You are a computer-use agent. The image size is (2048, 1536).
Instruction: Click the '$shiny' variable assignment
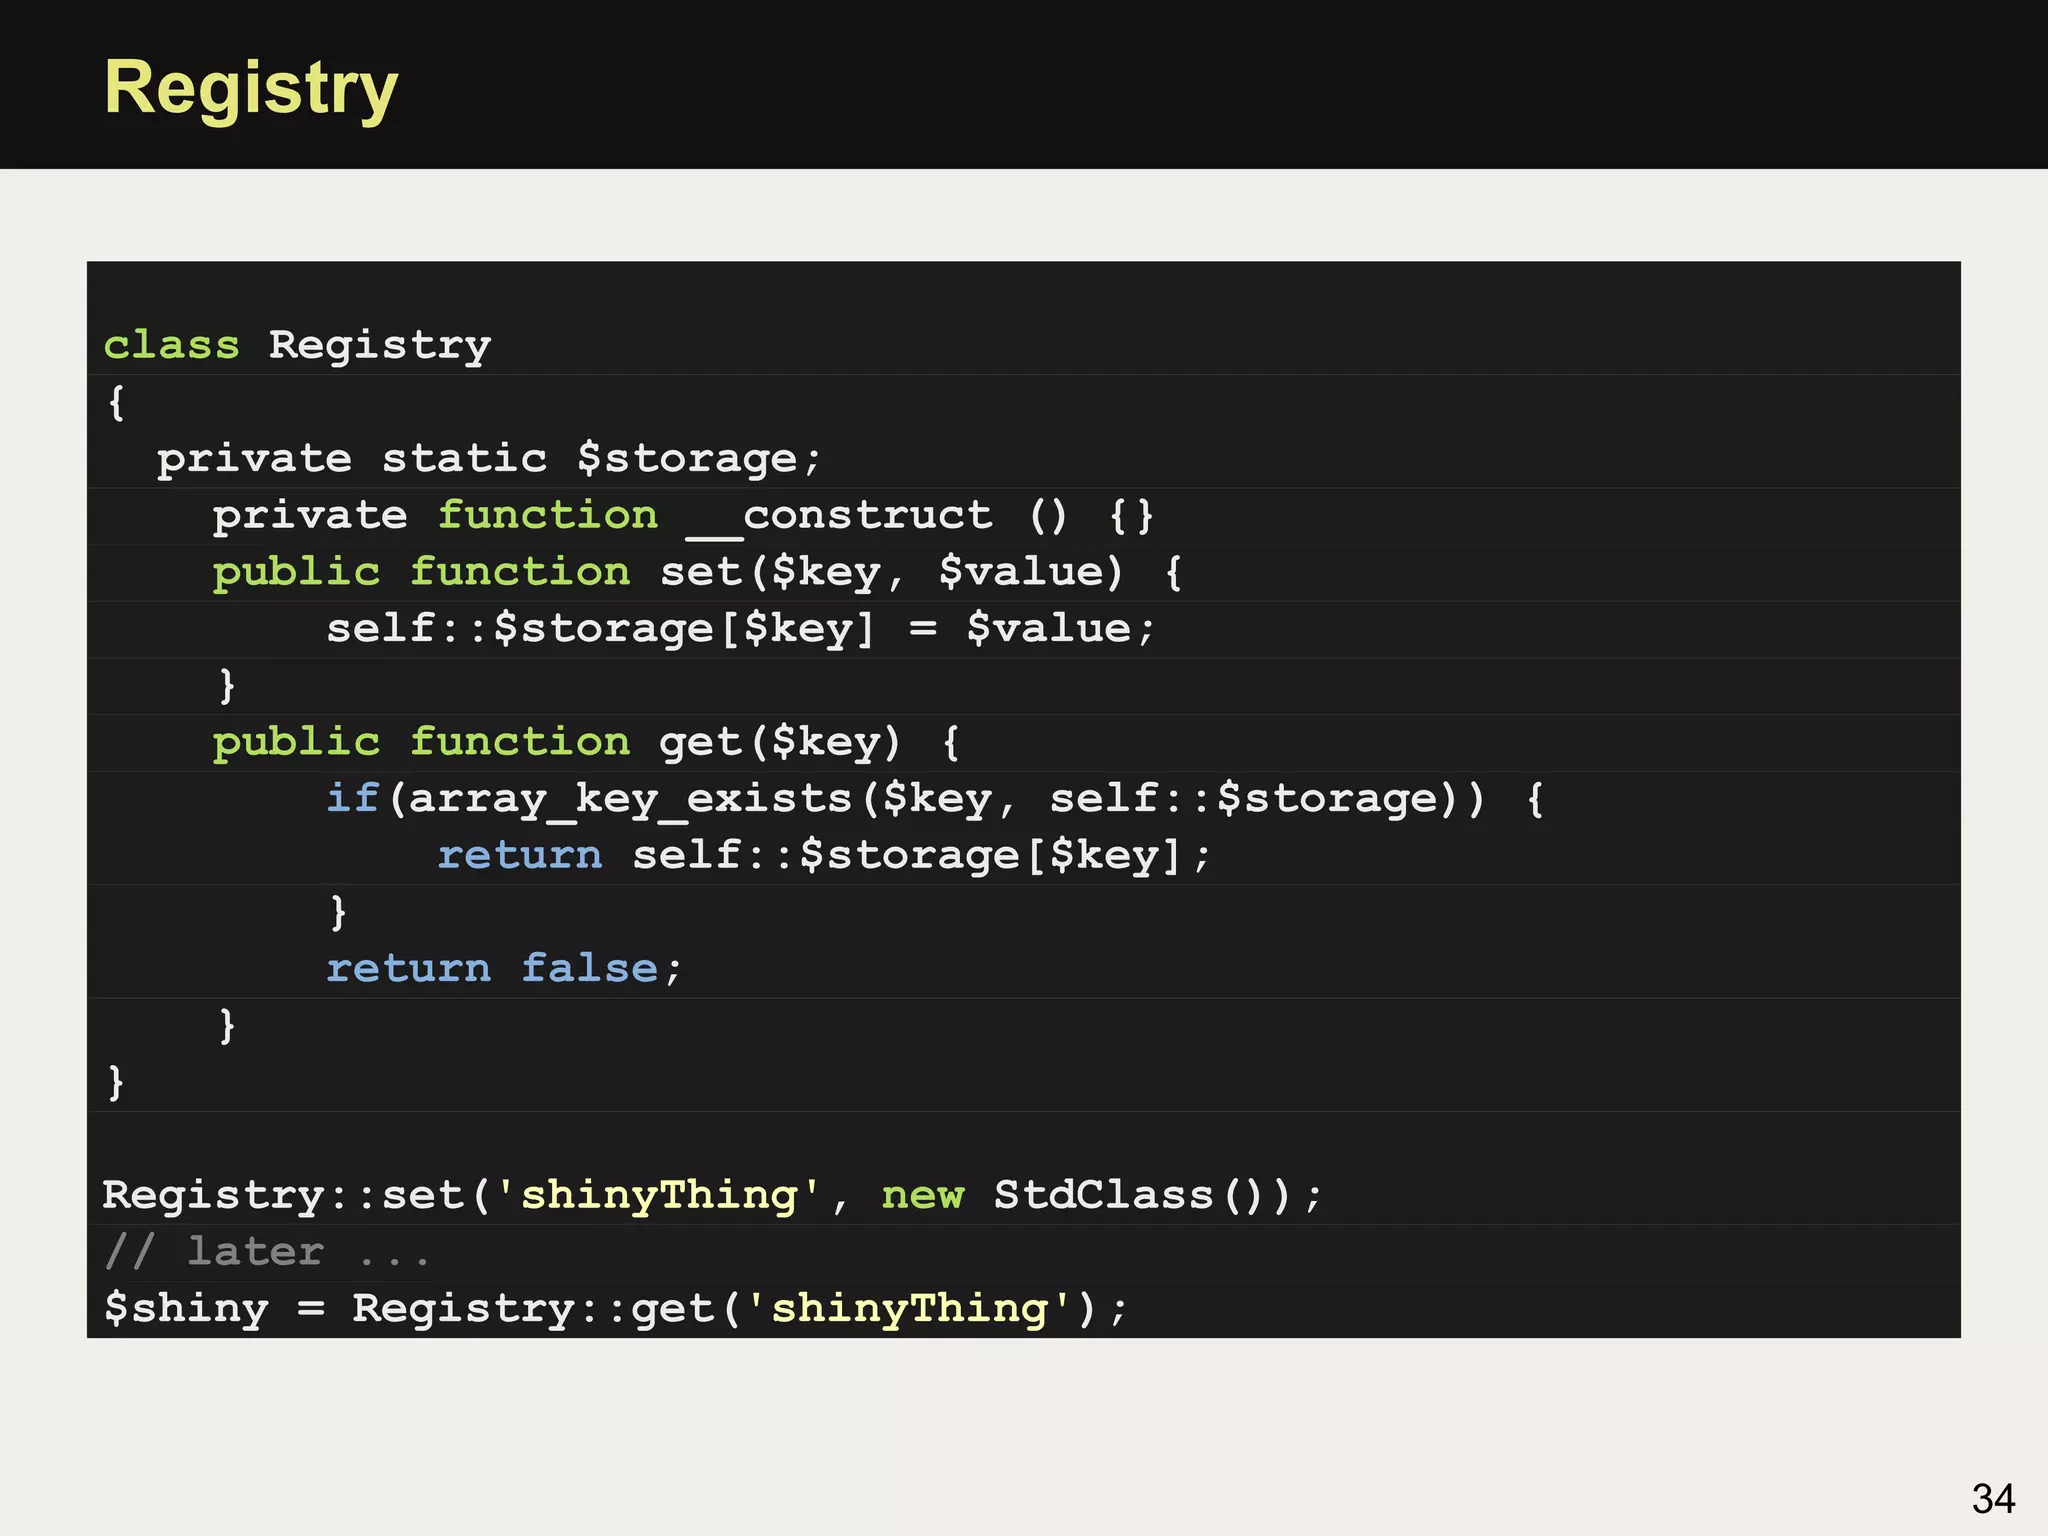point(187,1309)
